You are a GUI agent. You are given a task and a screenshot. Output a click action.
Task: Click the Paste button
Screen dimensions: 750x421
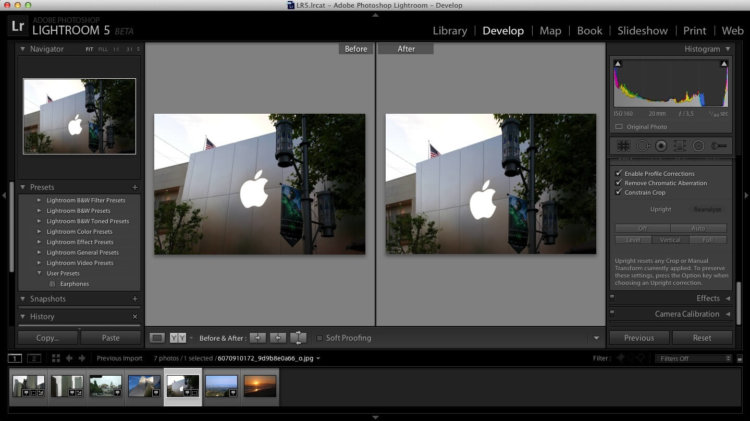(x=110, y=338)
